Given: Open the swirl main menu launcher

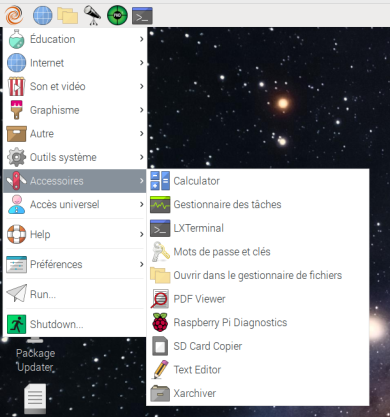Looking at the screenshot, I should [x=14, y=15].
